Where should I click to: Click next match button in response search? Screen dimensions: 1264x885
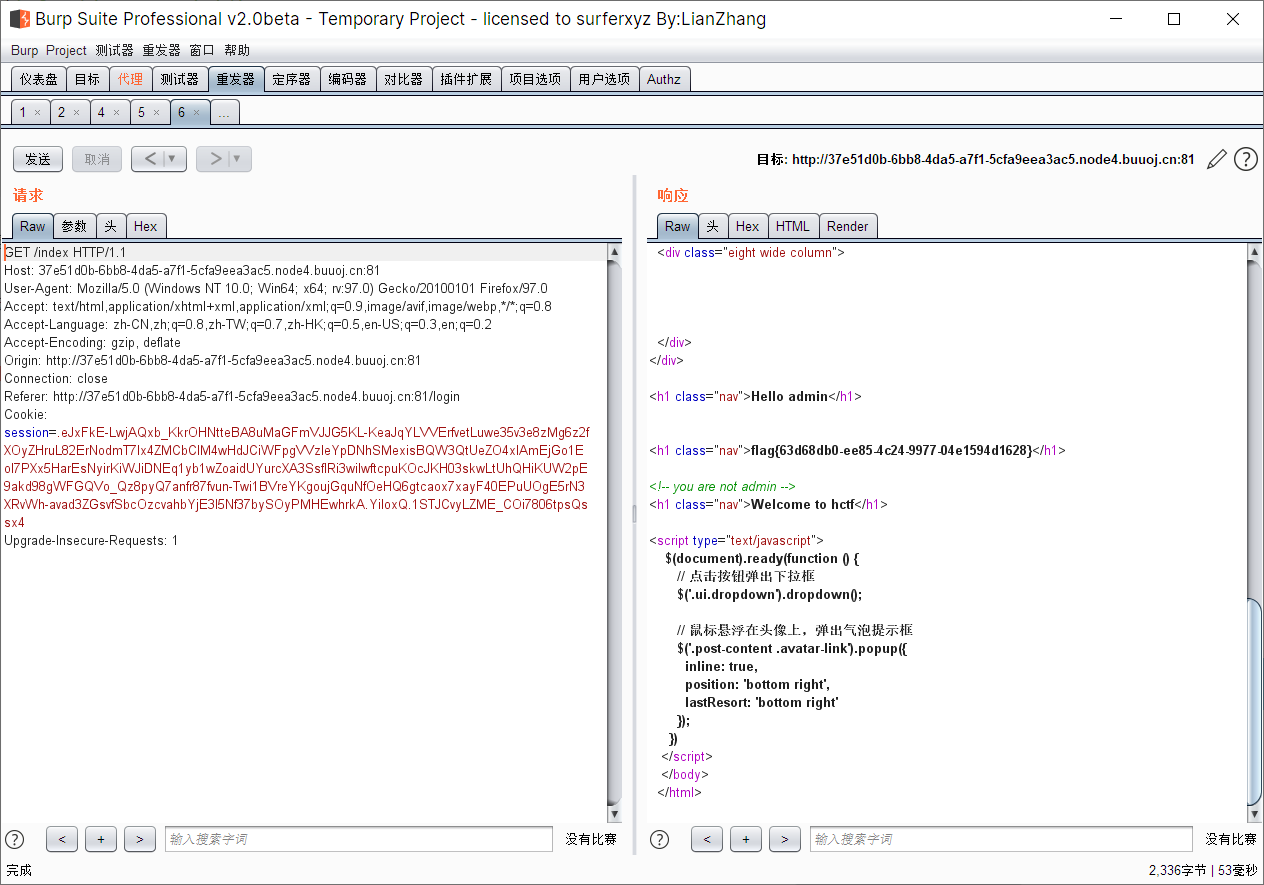point(785,840)
